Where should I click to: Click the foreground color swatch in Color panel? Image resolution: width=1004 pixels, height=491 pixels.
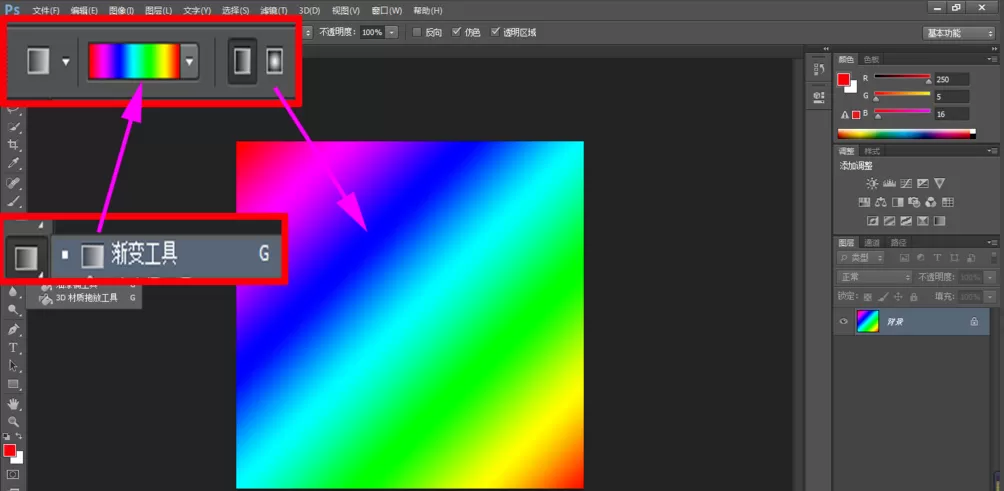pyautogui.click(x=844, y=79)
